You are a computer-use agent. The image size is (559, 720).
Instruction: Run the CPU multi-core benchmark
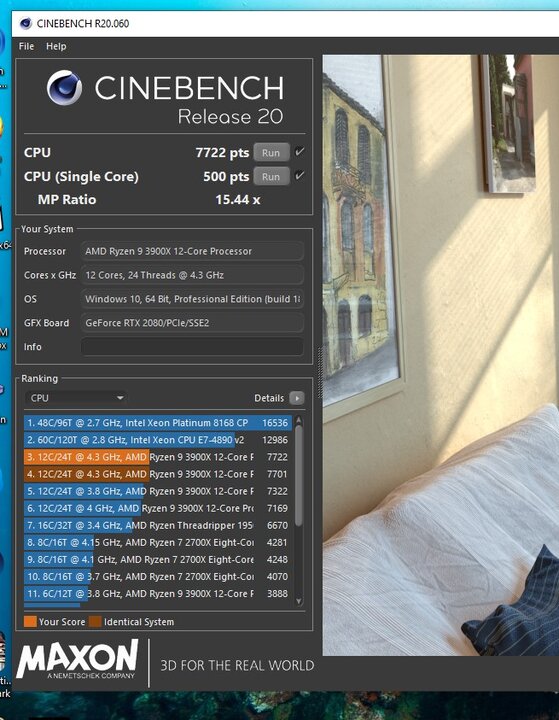(x=271, y=153)
